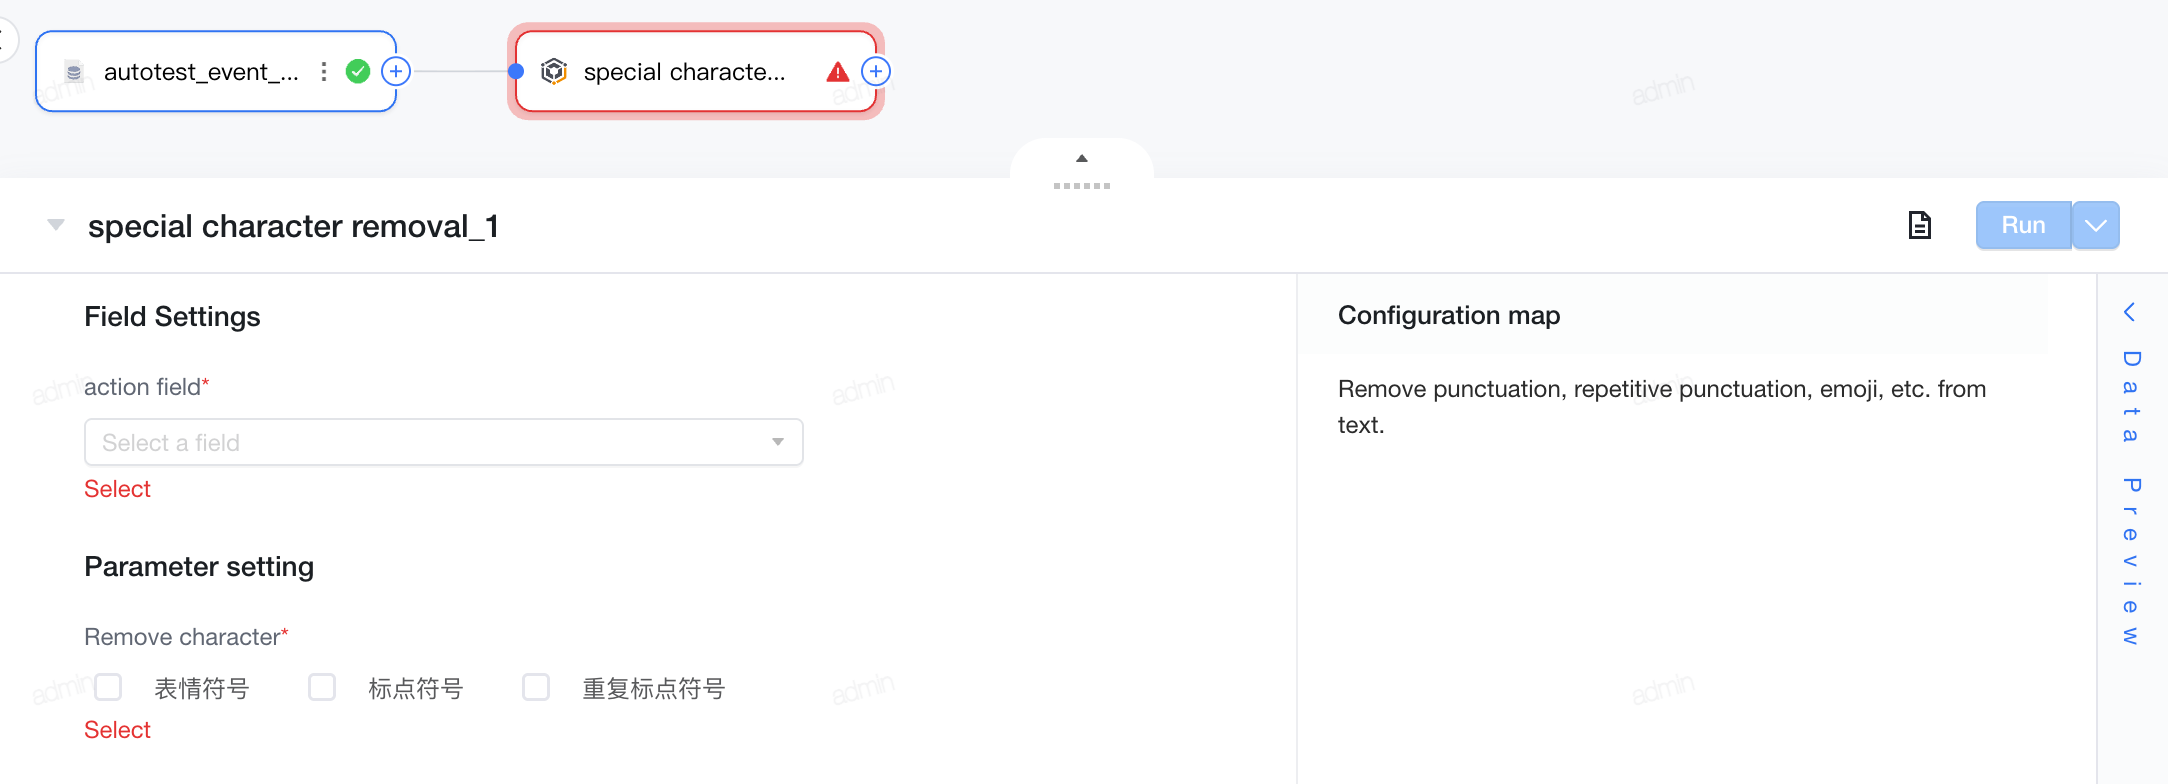Open the action field 'Select a field' dropdown
The width and height of the screenshot is (2168, 784).
(x=444, y=442)
